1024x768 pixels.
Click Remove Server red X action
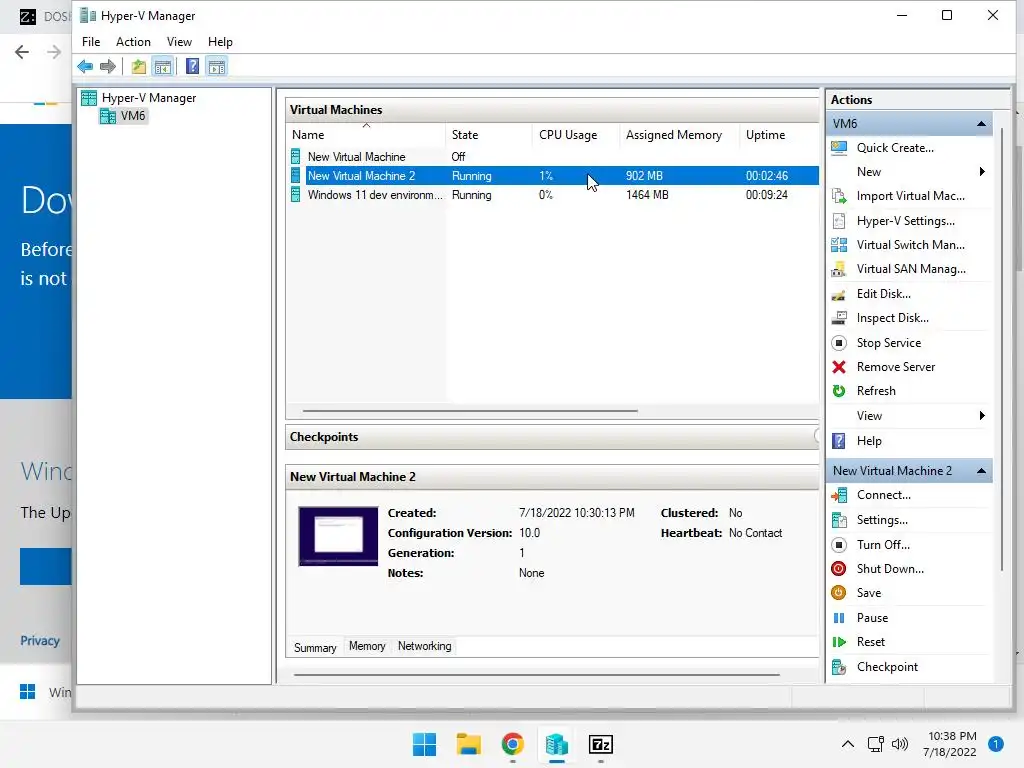895,367
